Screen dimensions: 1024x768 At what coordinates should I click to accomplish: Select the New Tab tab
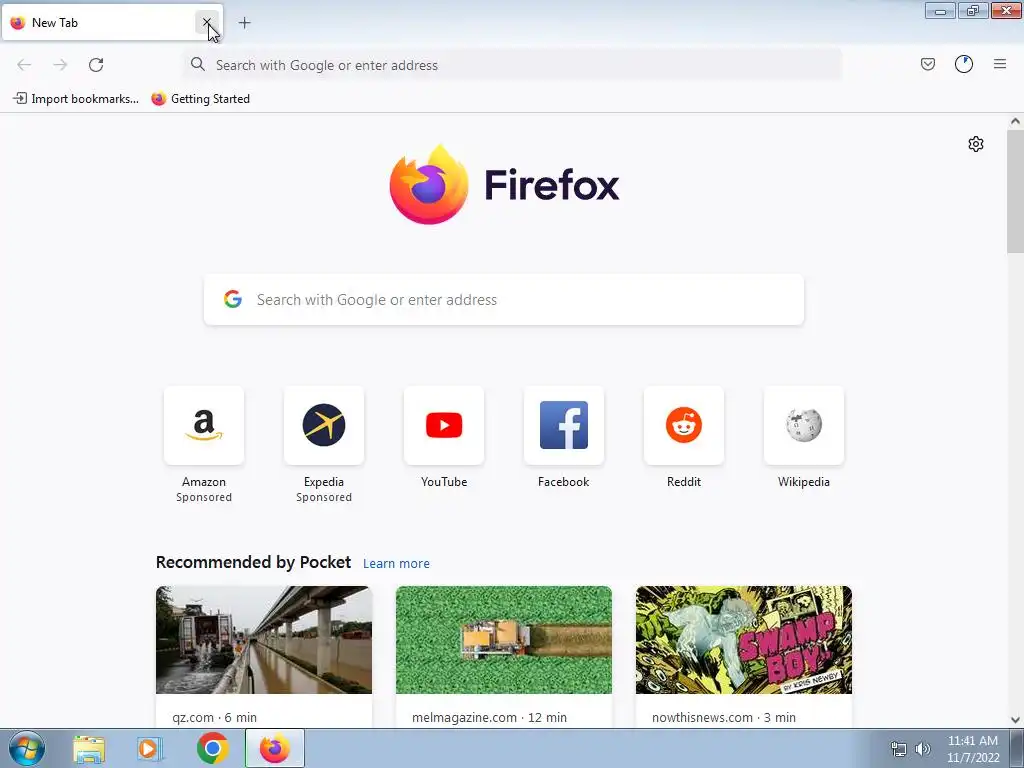[x=112, y=23]
